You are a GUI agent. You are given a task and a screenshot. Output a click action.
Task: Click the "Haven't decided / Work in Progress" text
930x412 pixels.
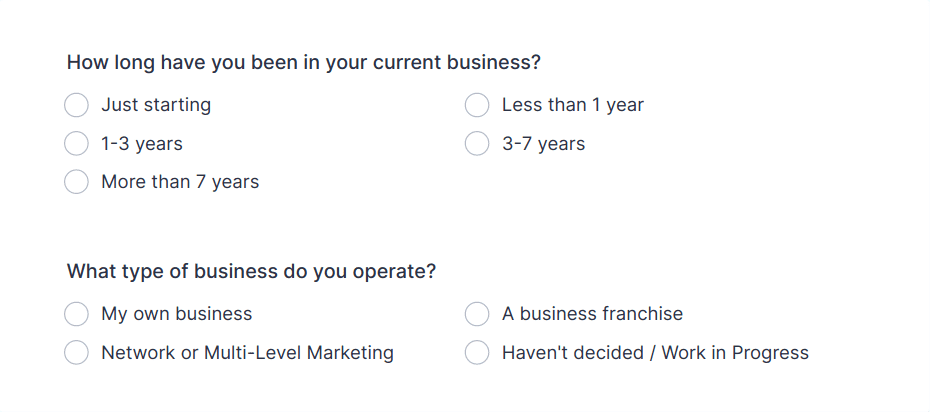pyautogui.click(x=655, y=353)
